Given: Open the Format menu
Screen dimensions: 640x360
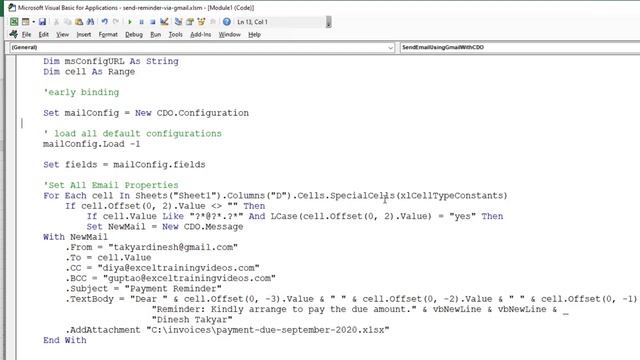Looking at the screenshot, I should 108,35.
